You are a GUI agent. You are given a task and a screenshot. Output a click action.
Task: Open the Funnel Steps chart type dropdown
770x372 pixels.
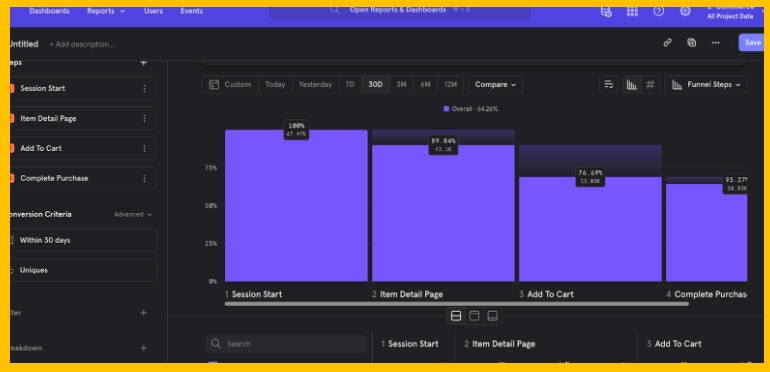click(706, 84)
